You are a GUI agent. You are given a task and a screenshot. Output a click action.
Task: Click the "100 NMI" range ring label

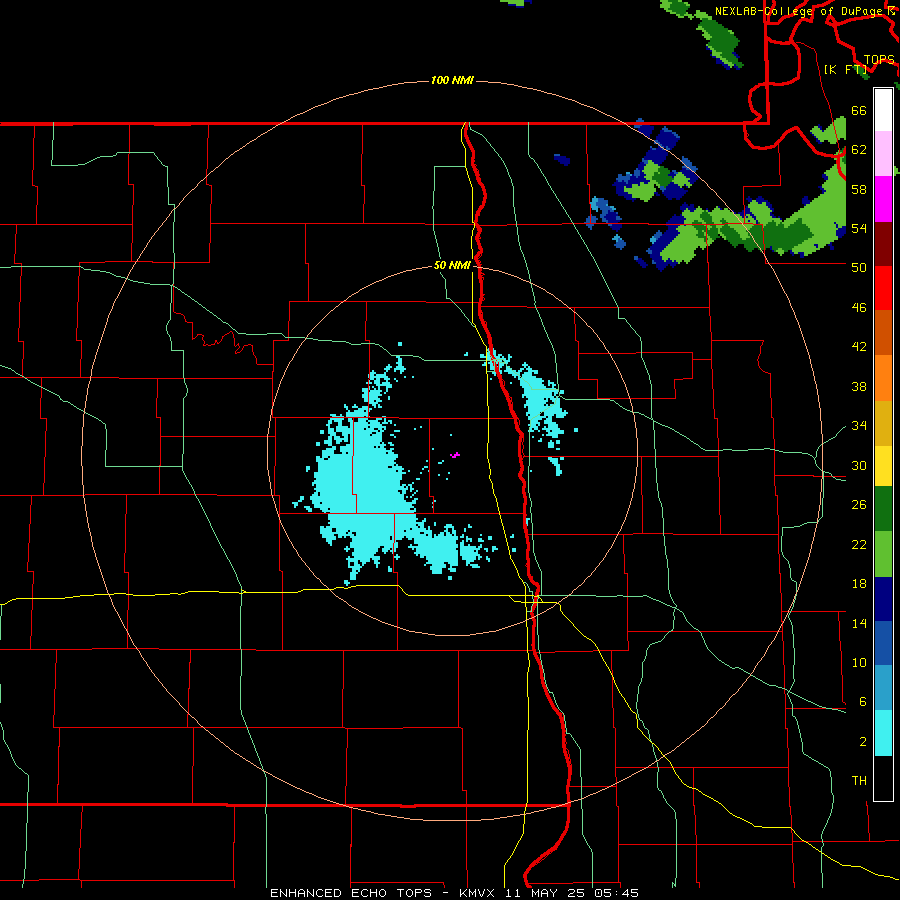click(x=452, y=80)
